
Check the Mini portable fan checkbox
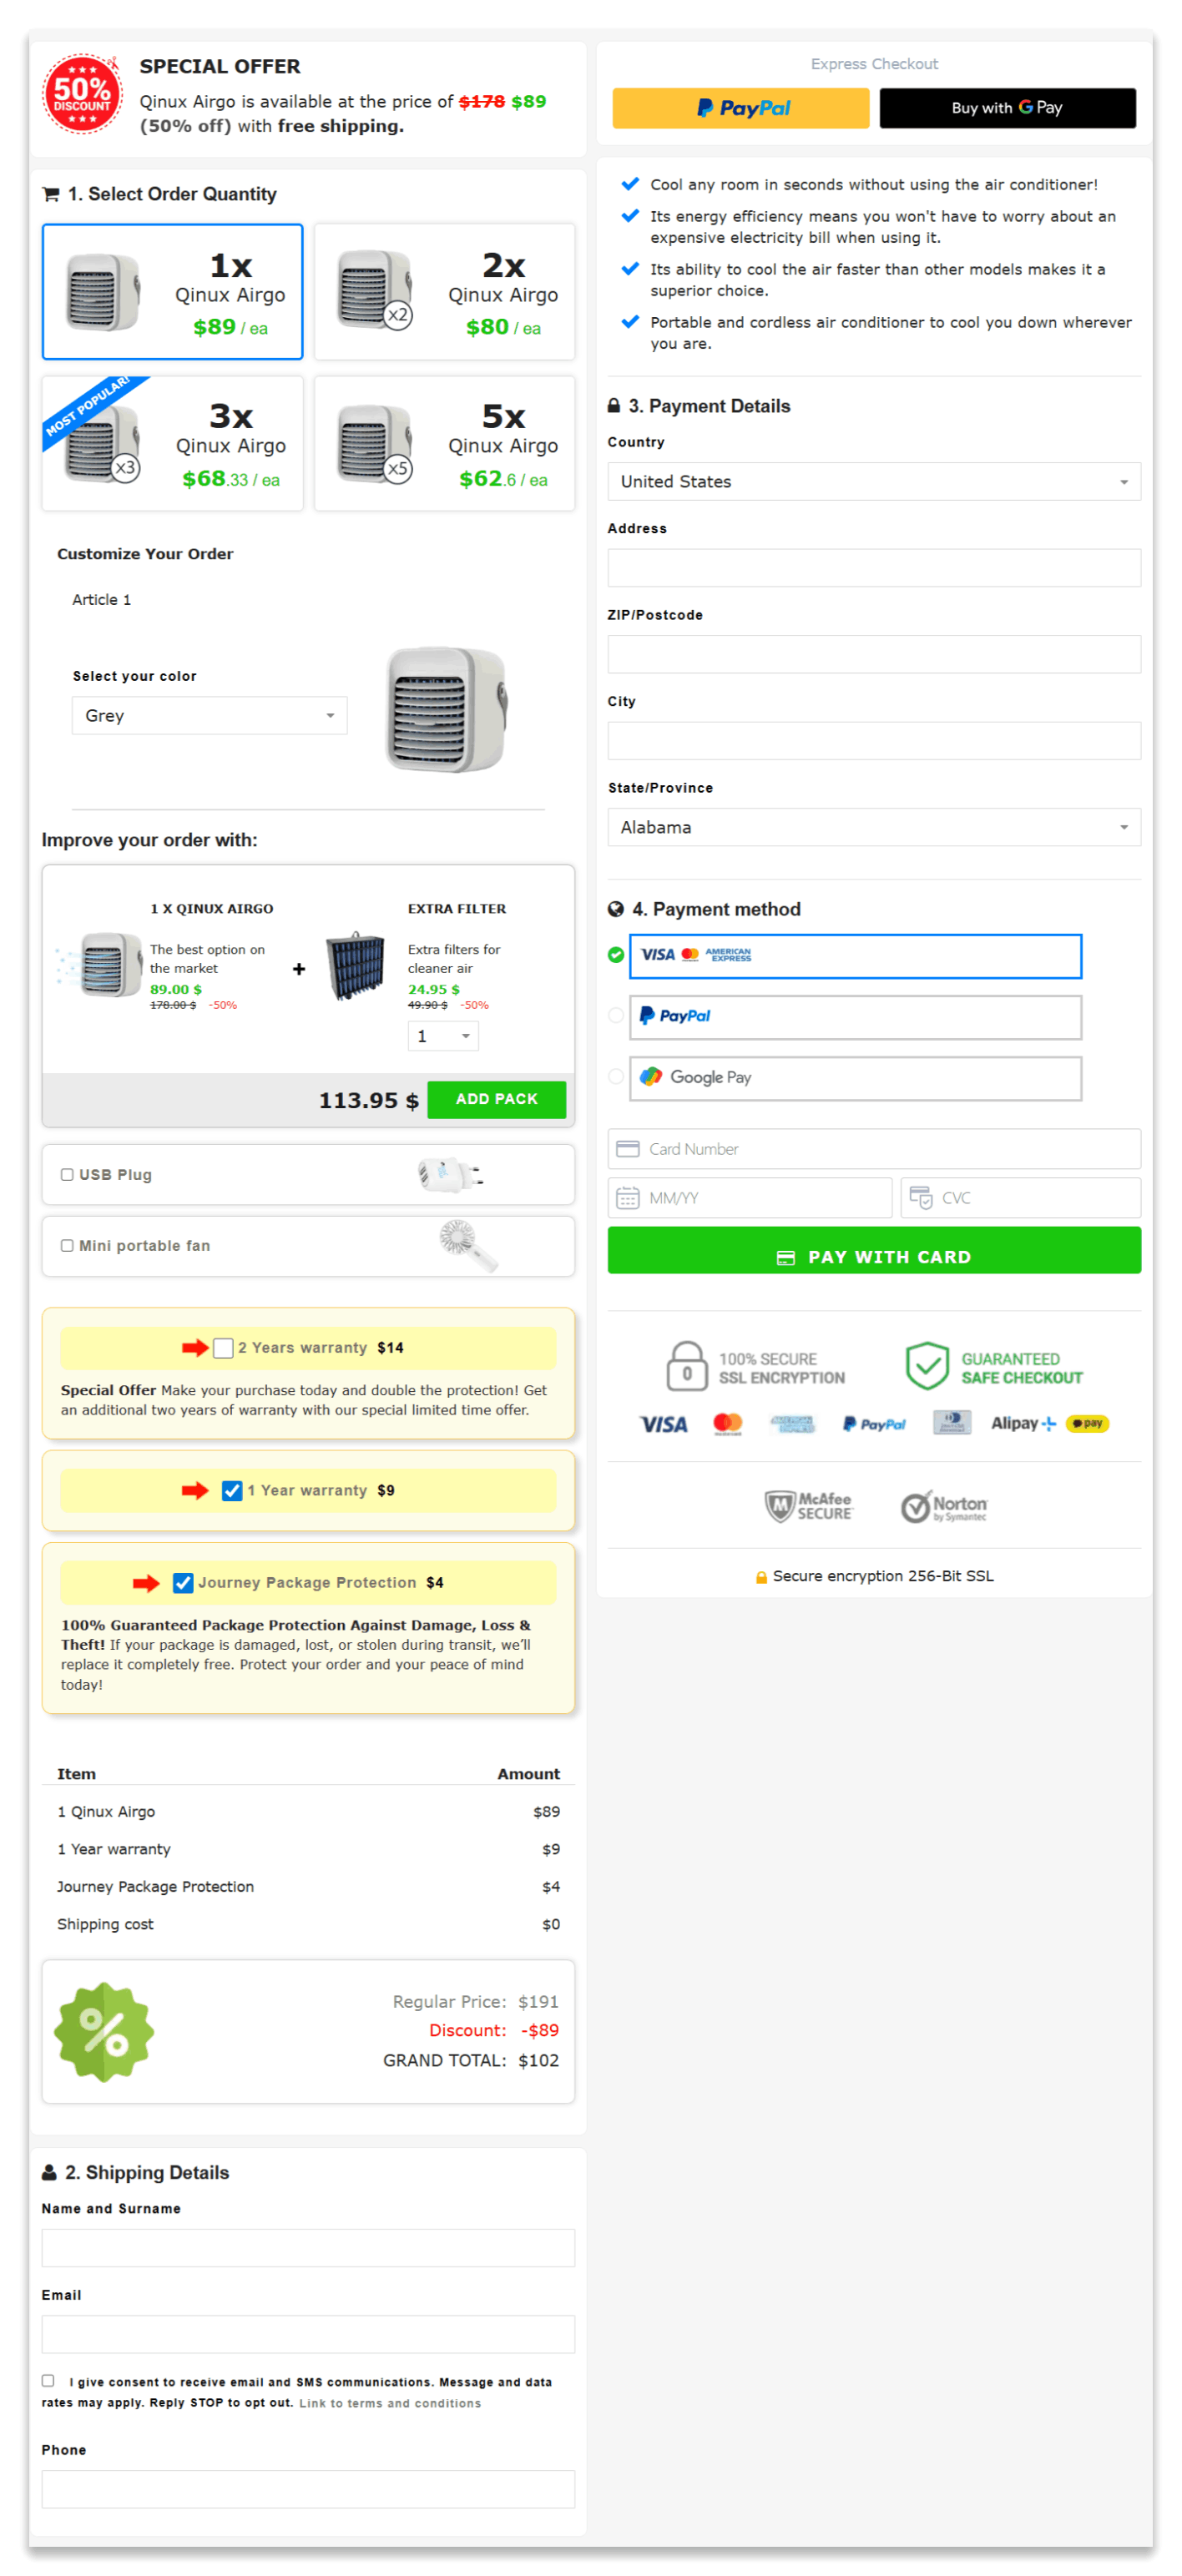pyautogui.click(x=67, y=1246)
